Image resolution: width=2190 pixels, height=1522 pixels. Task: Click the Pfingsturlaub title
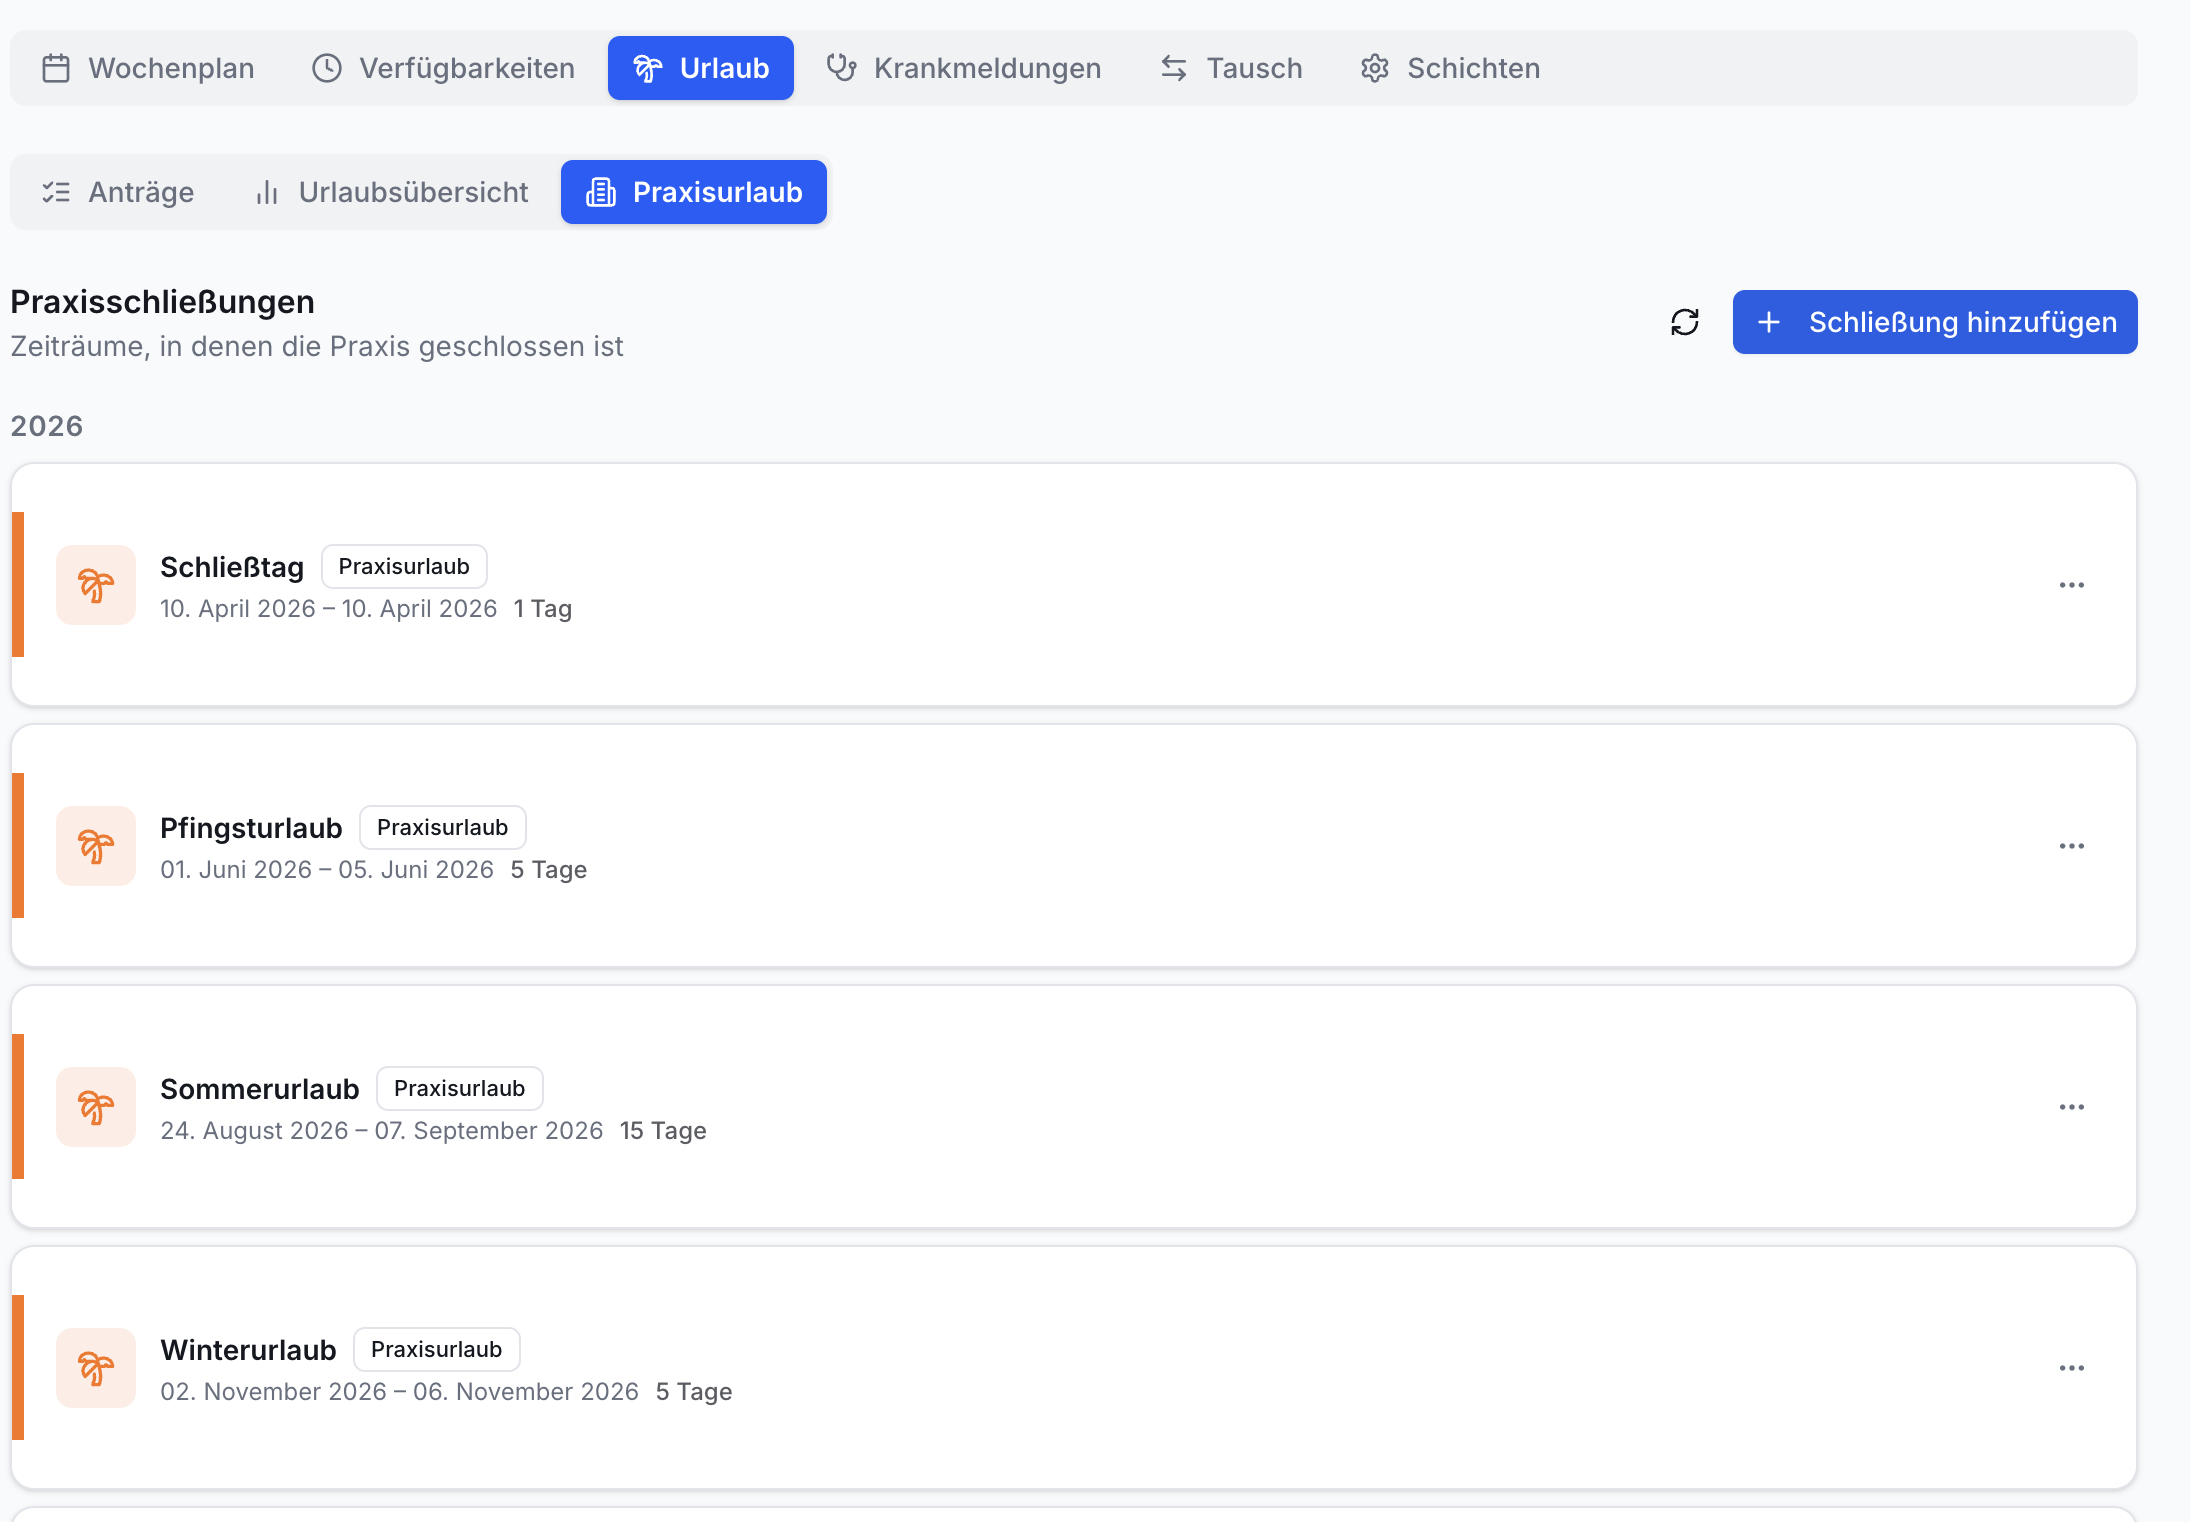pos(251,828)
